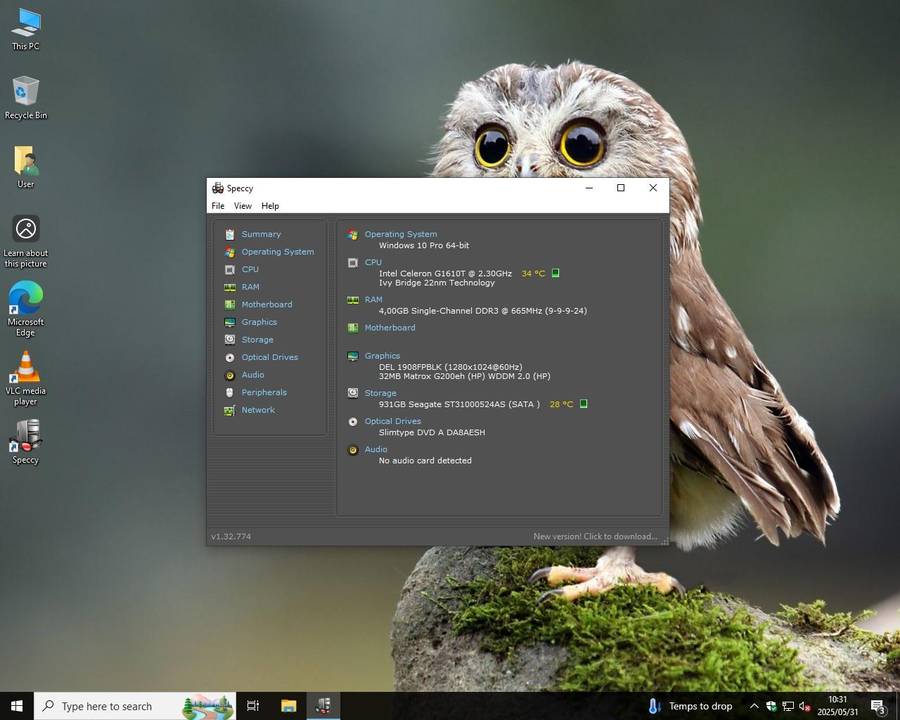The height and width of the screenshot is (720, 900).
Task: Open Storage in the sidebar
Action: click(257, 340)
